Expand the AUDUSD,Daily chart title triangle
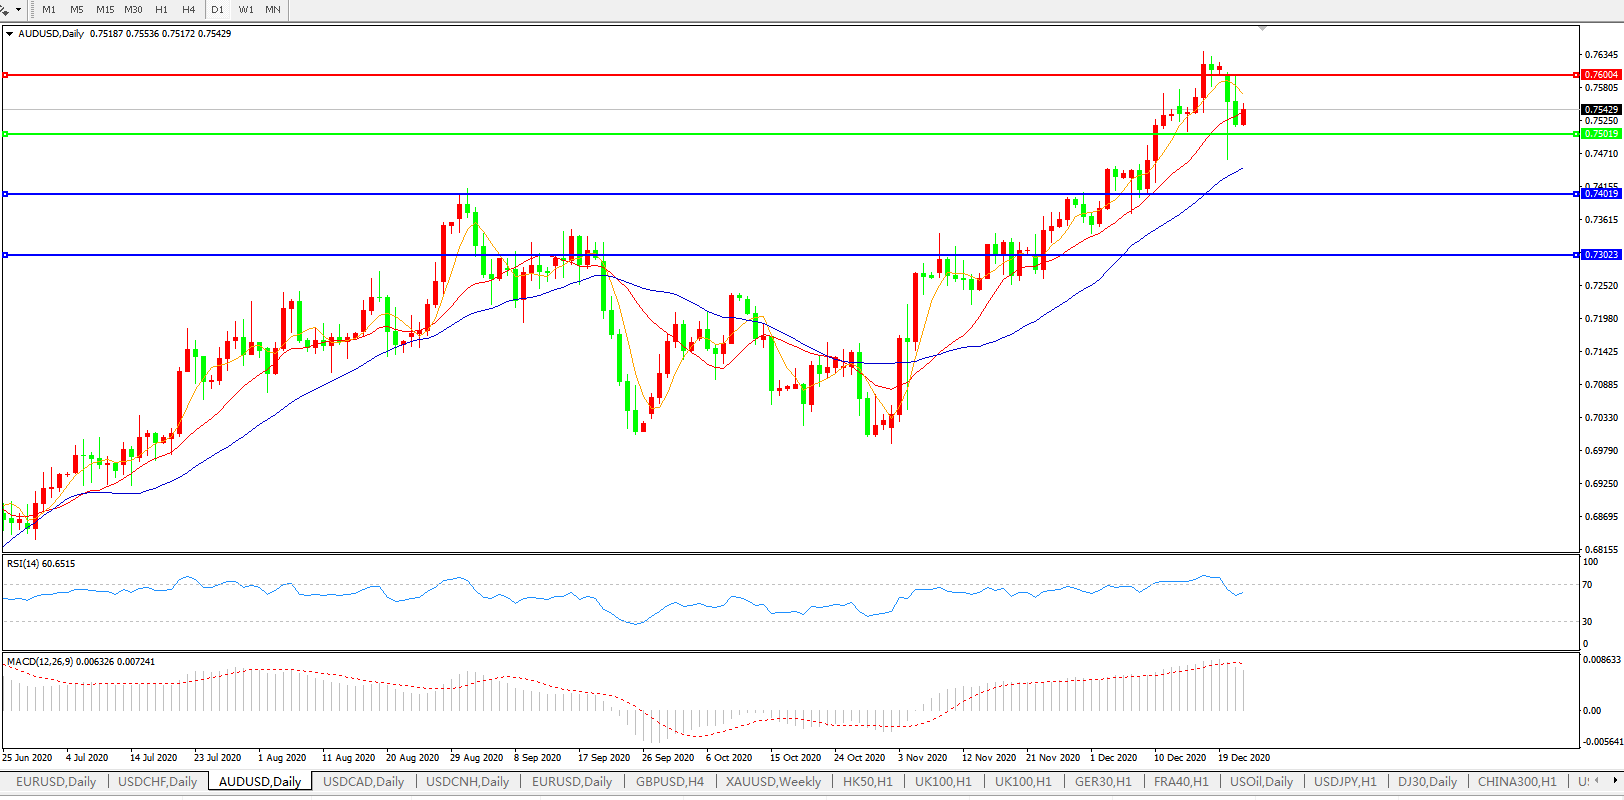Viewport: 1624px width, 800px height. 10,34
